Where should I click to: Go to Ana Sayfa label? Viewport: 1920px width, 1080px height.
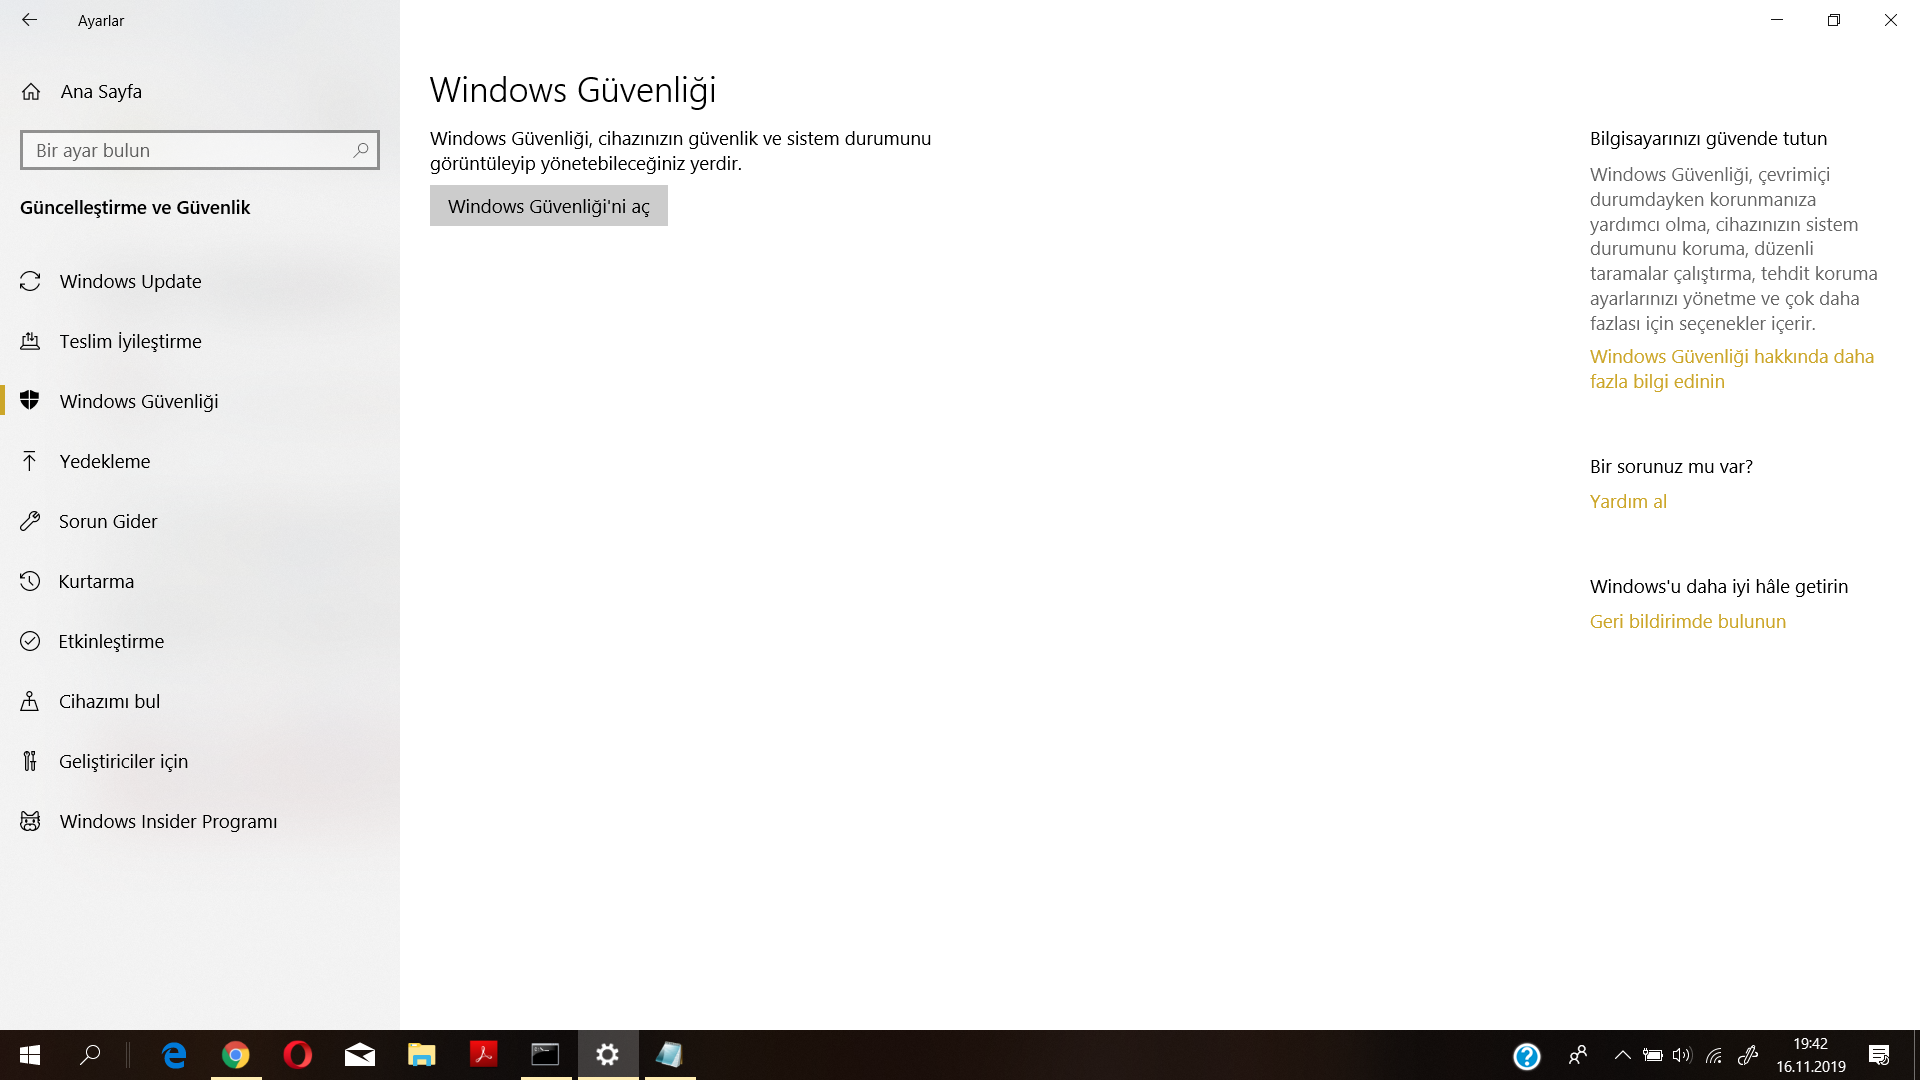coord(101,92)
